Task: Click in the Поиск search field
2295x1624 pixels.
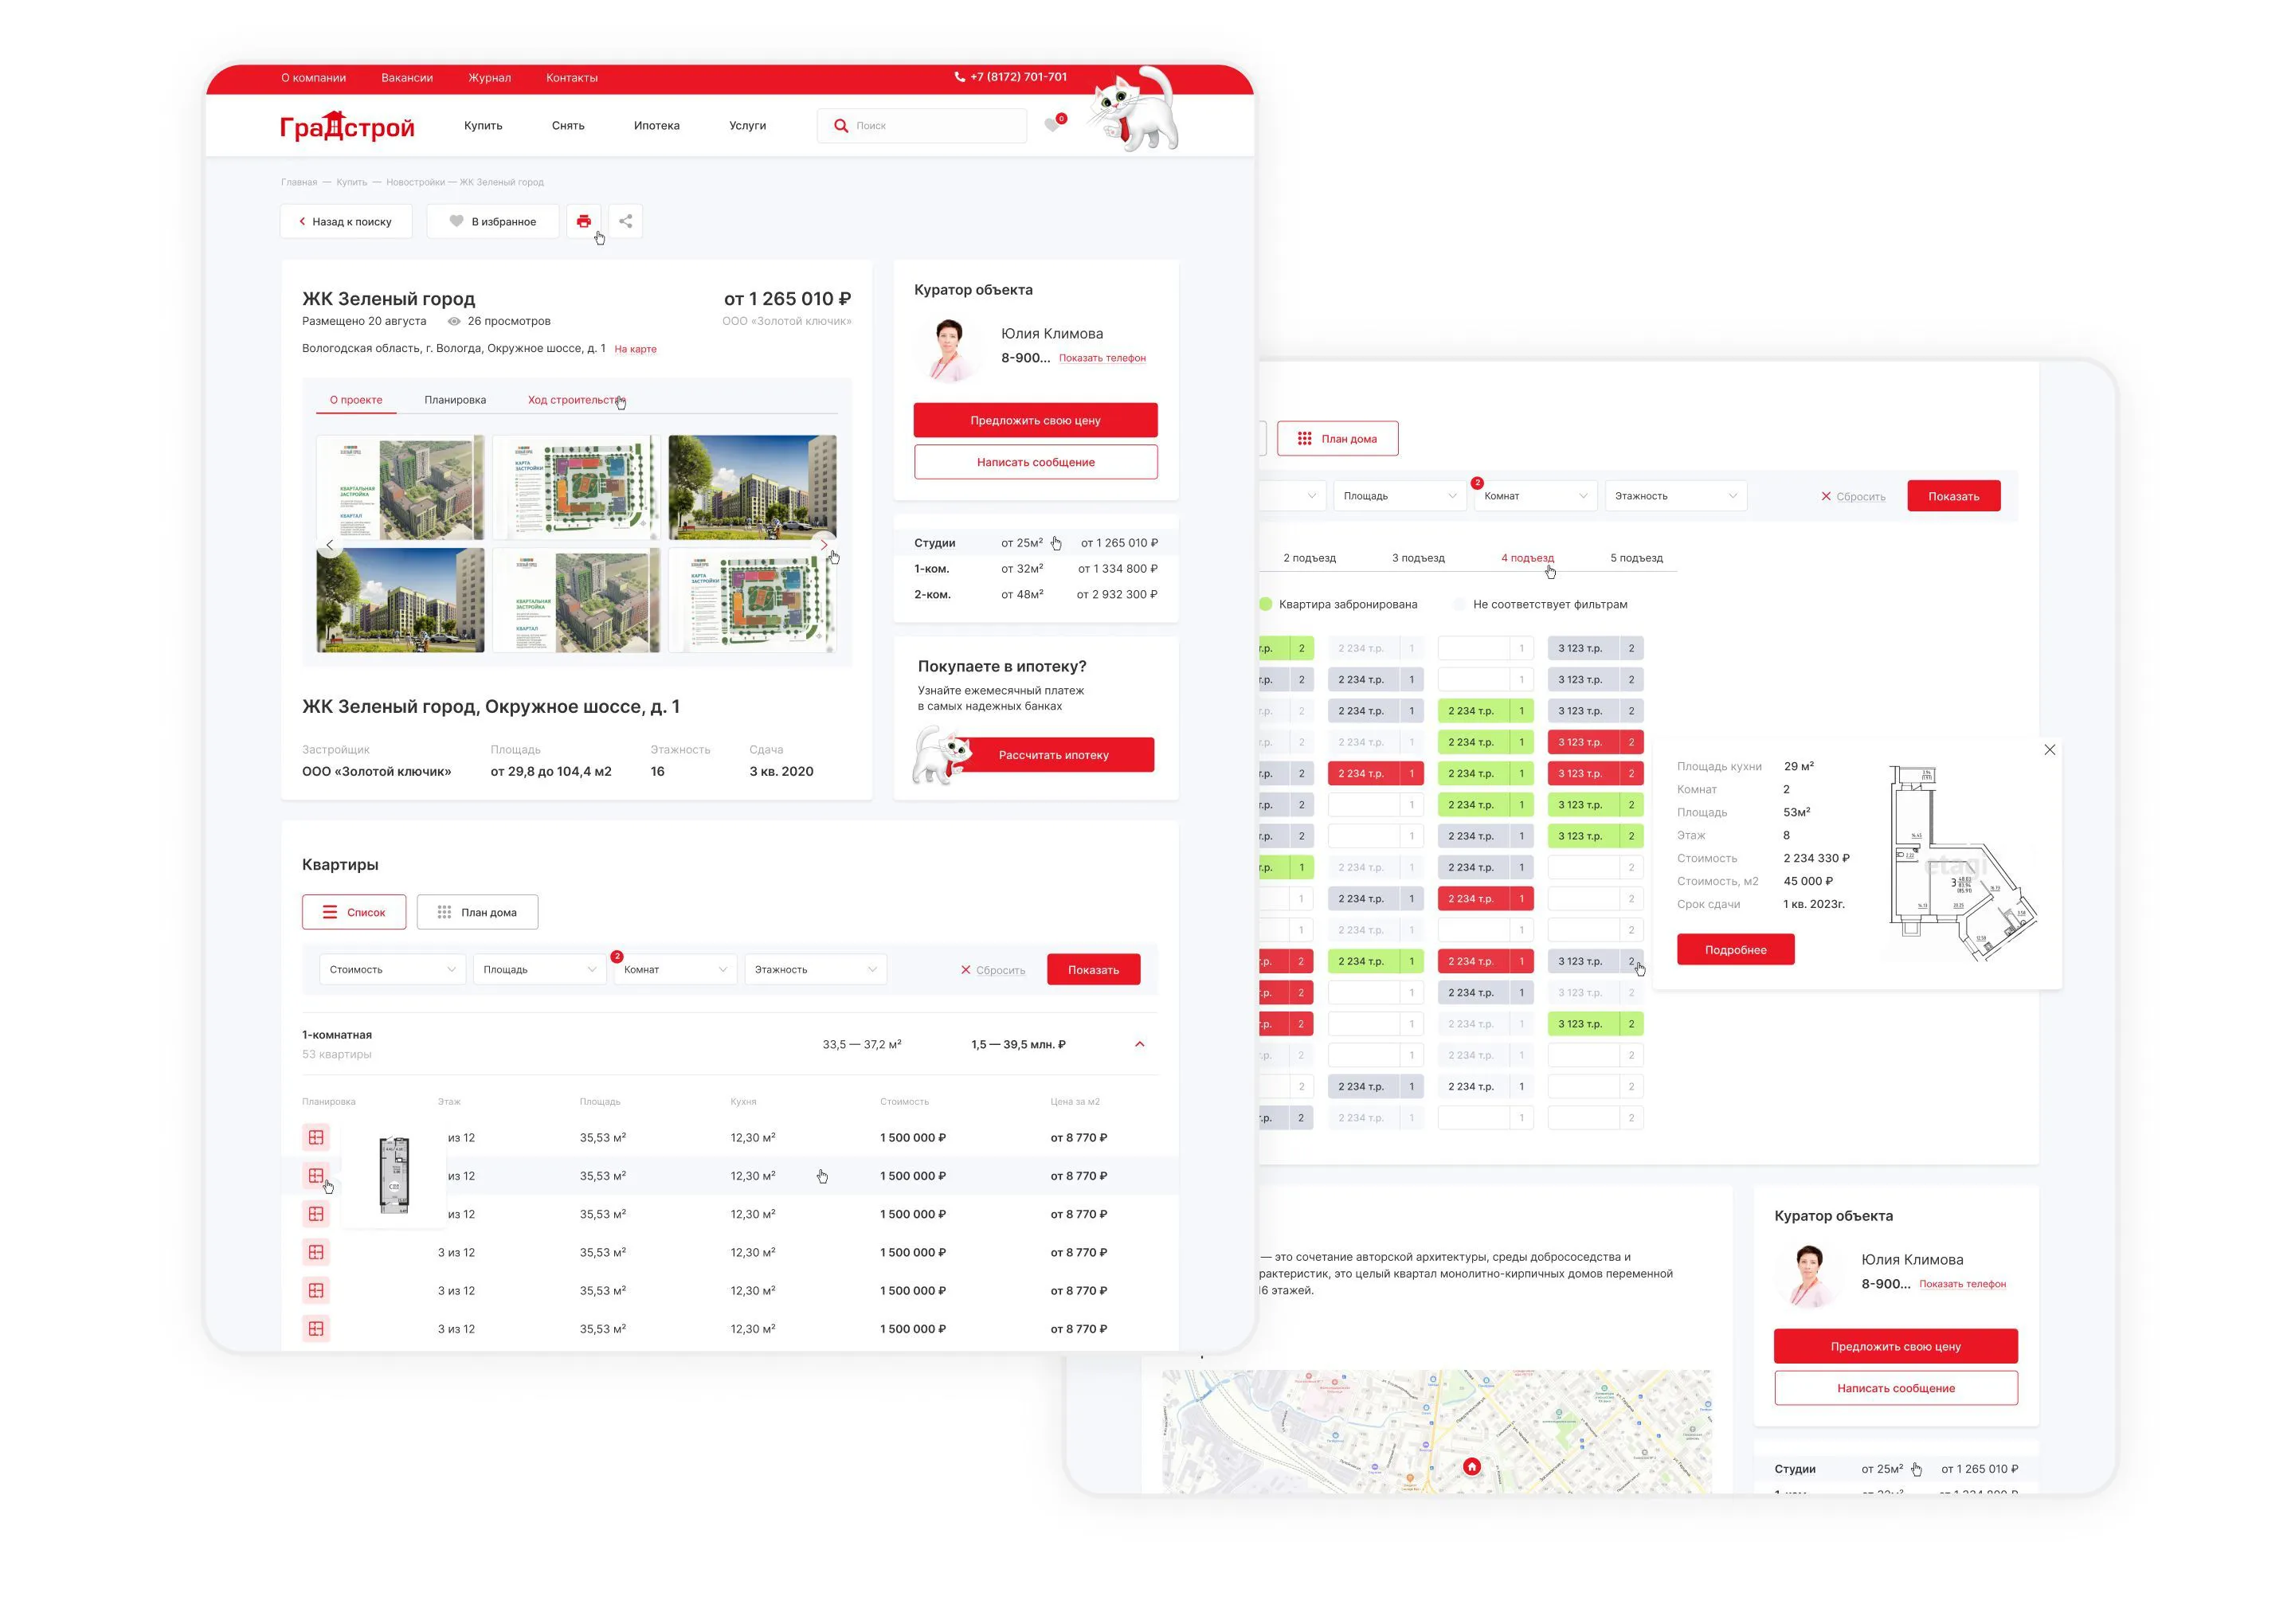Action: pos(921,126)
